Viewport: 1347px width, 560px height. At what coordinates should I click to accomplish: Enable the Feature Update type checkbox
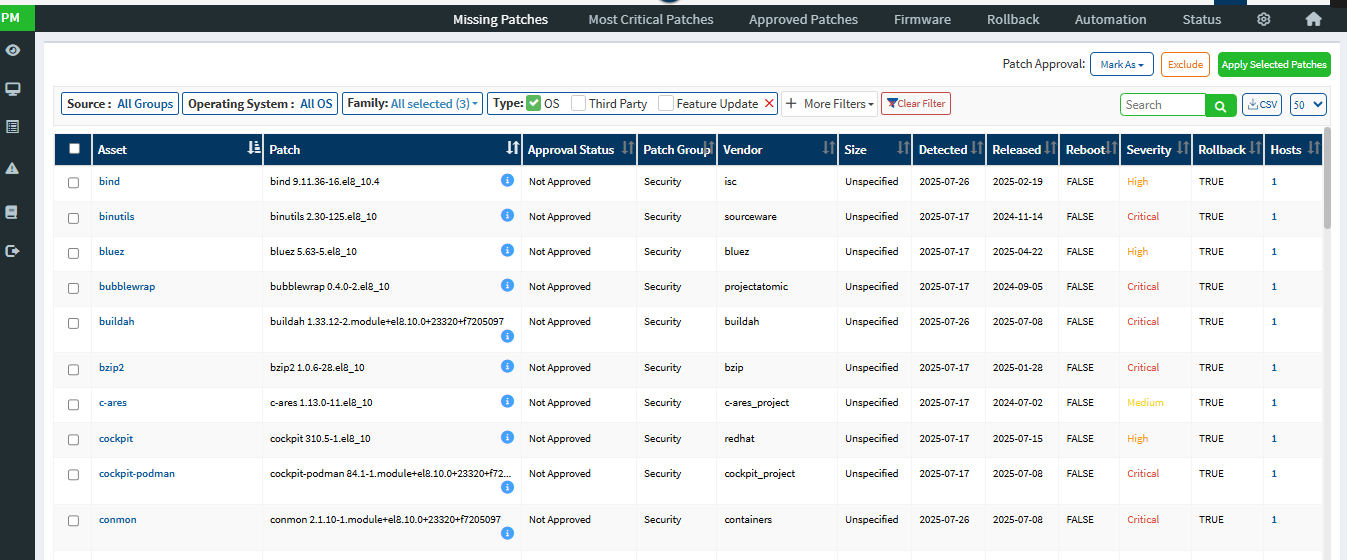click(666, 103)
